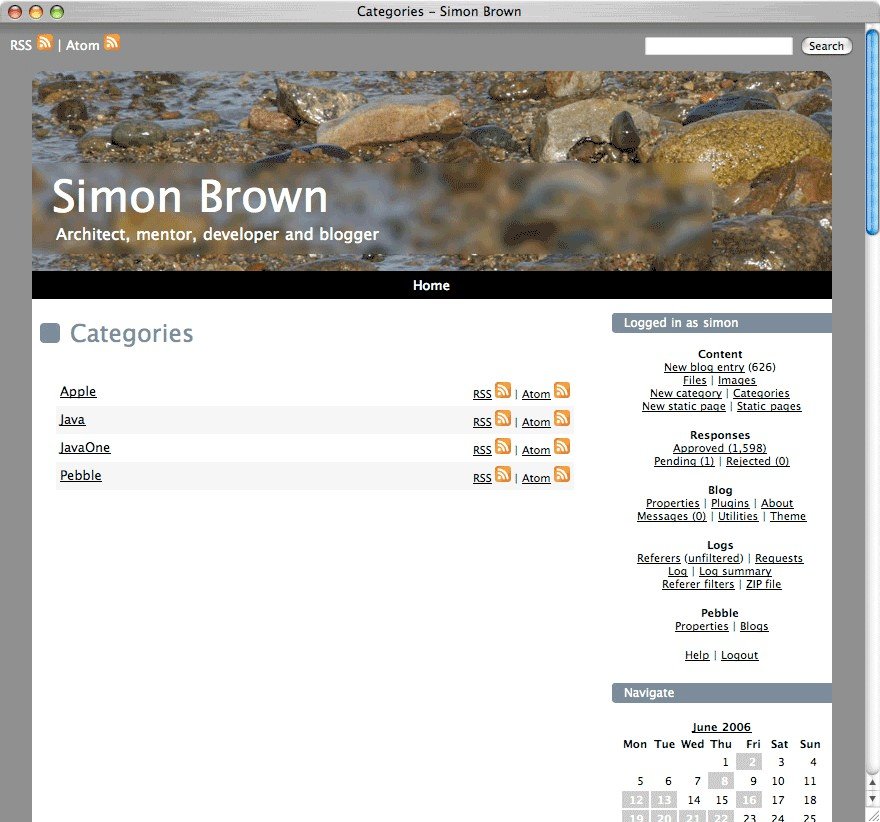Click the header RSS text link
This screenshot has height=822, width=880.
(x=21, y=45)
